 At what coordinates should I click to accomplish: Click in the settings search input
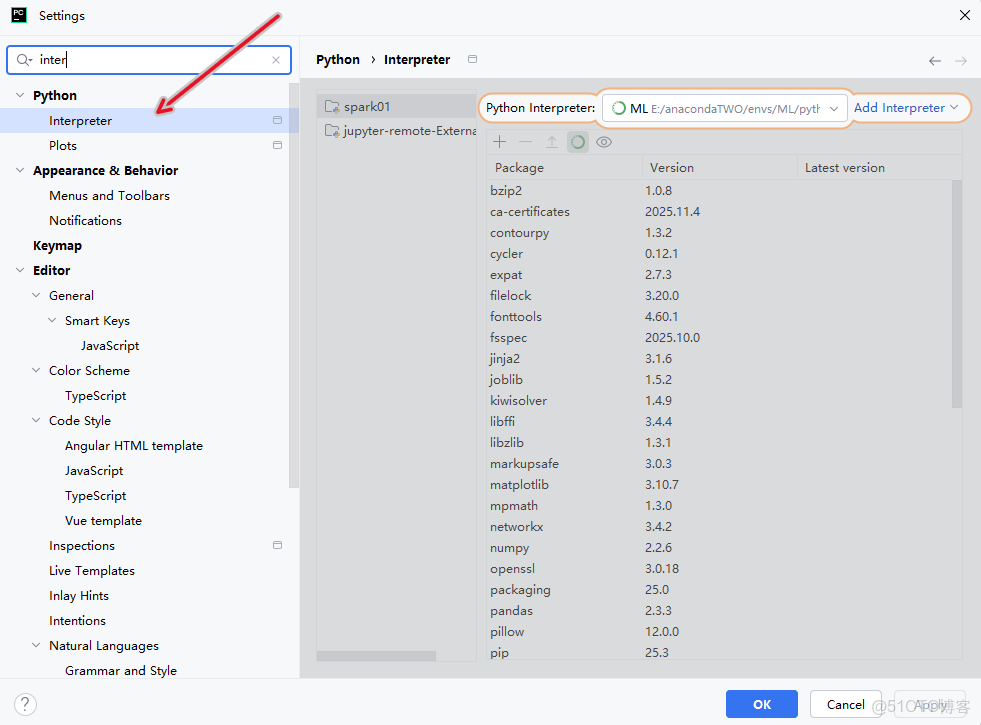click(x=150, y=60)
